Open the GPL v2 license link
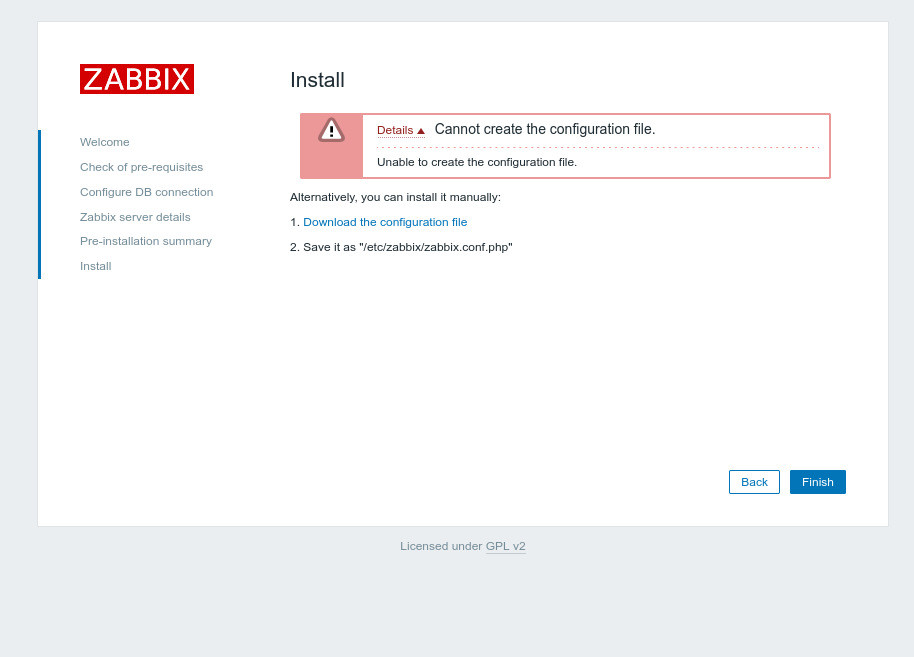 505,546
